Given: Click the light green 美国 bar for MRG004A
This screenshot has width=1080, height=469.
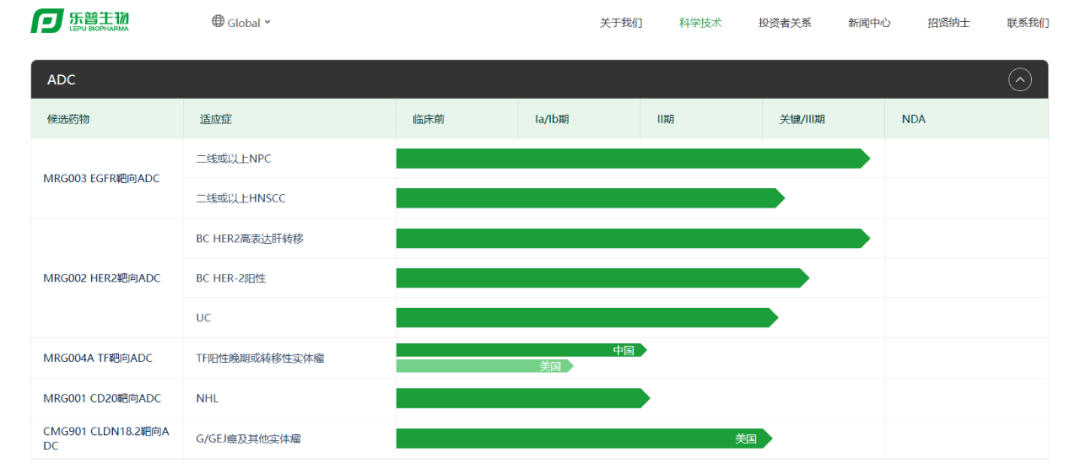Looking at the screenshot, I should pos(483,366).
